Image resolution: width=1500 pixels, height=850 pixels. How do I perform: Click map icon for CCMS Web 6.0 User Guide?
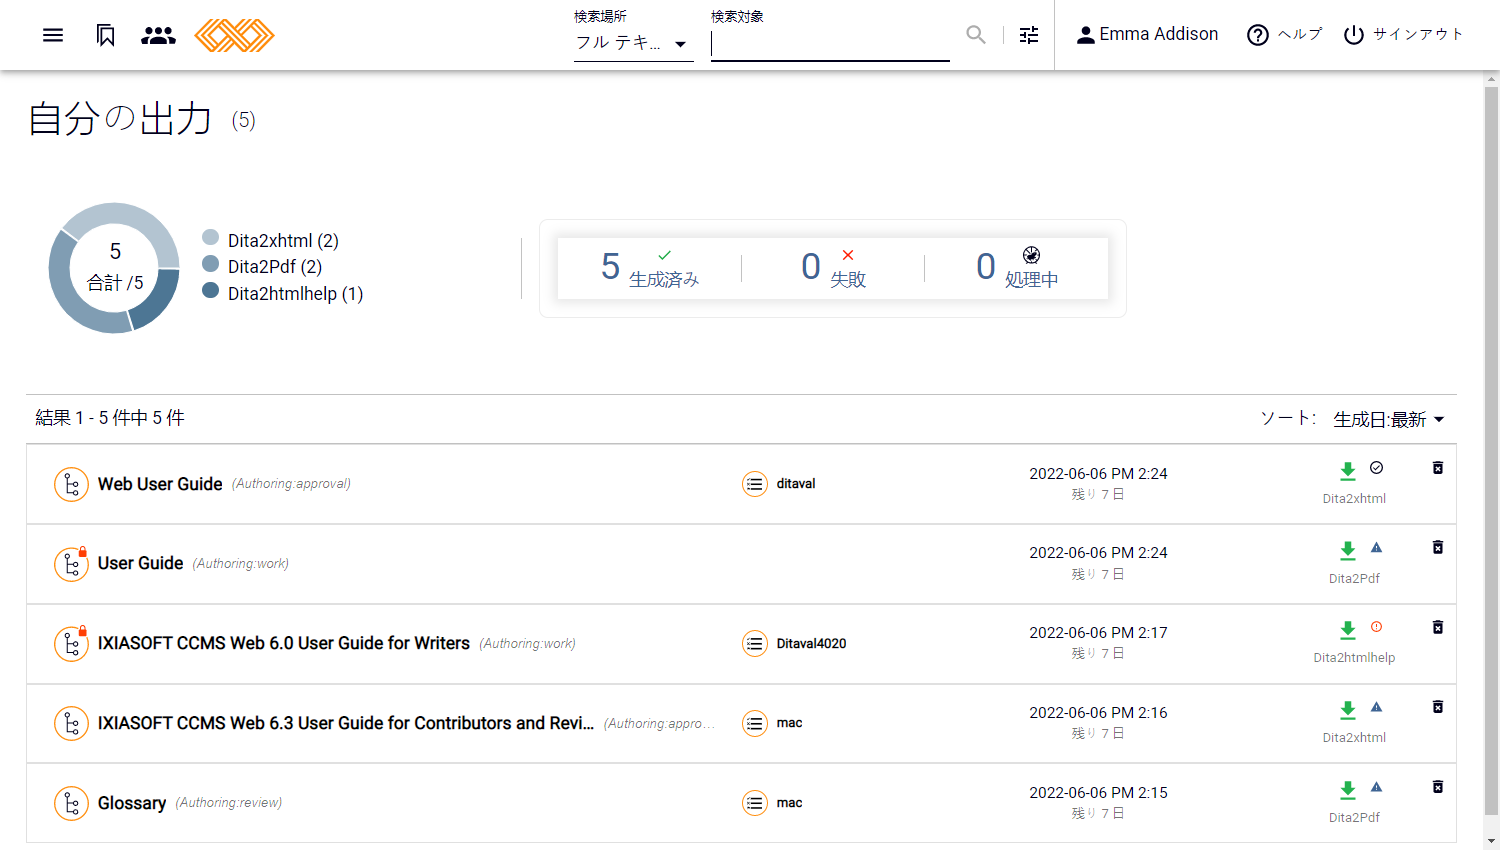pyautogui.click(x=71, y=644)
